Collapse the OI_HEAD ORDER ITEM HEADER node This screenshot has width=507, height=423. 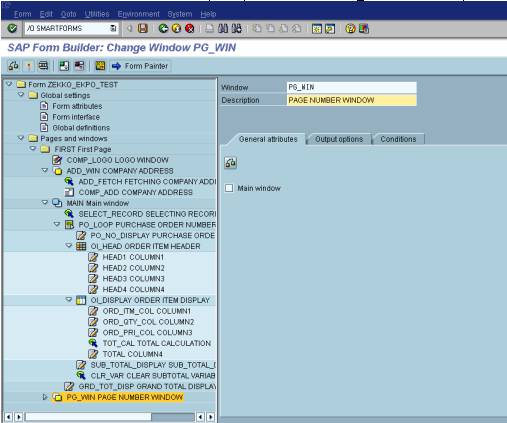tap(69, 246)
